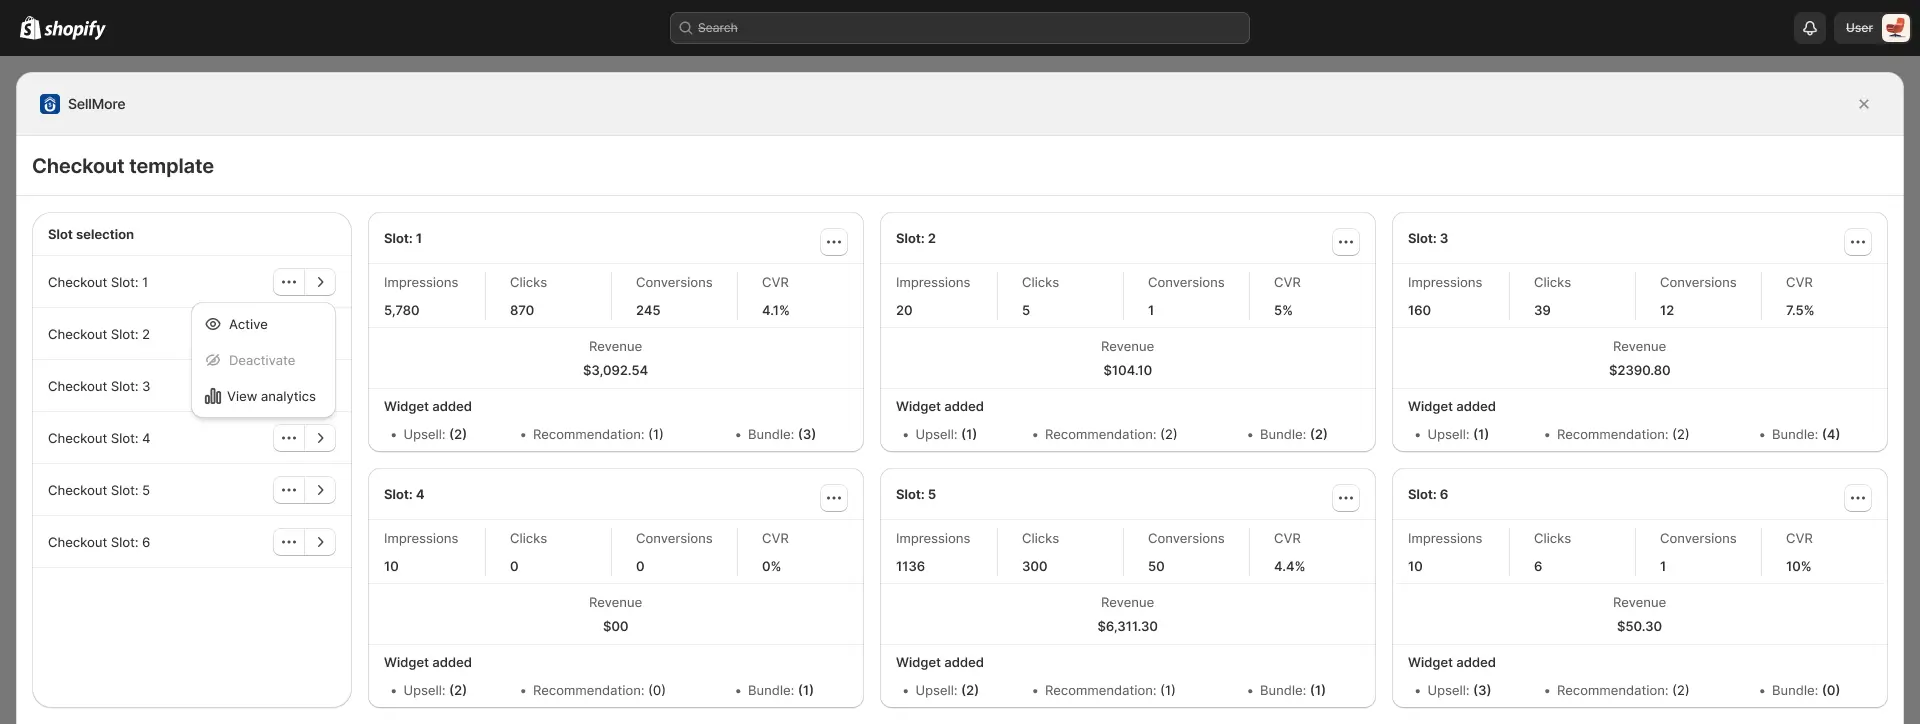1920x724 pixels.
Task: Choose Deactivate in the slot context menu
Action: [x=261, y=361]
